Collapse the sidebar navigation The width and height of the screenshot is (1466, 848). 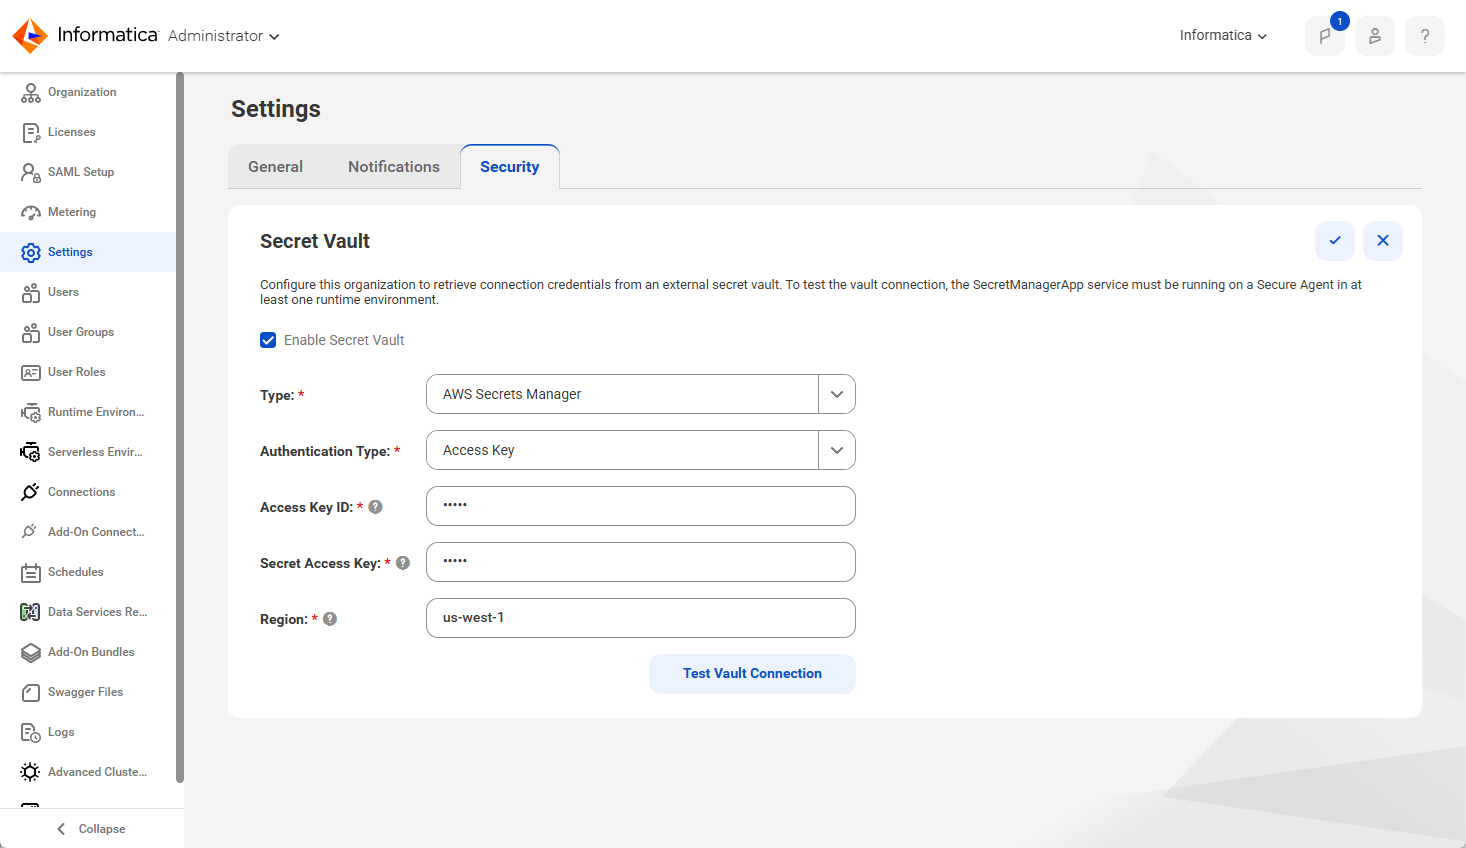(x=91, y=829)
